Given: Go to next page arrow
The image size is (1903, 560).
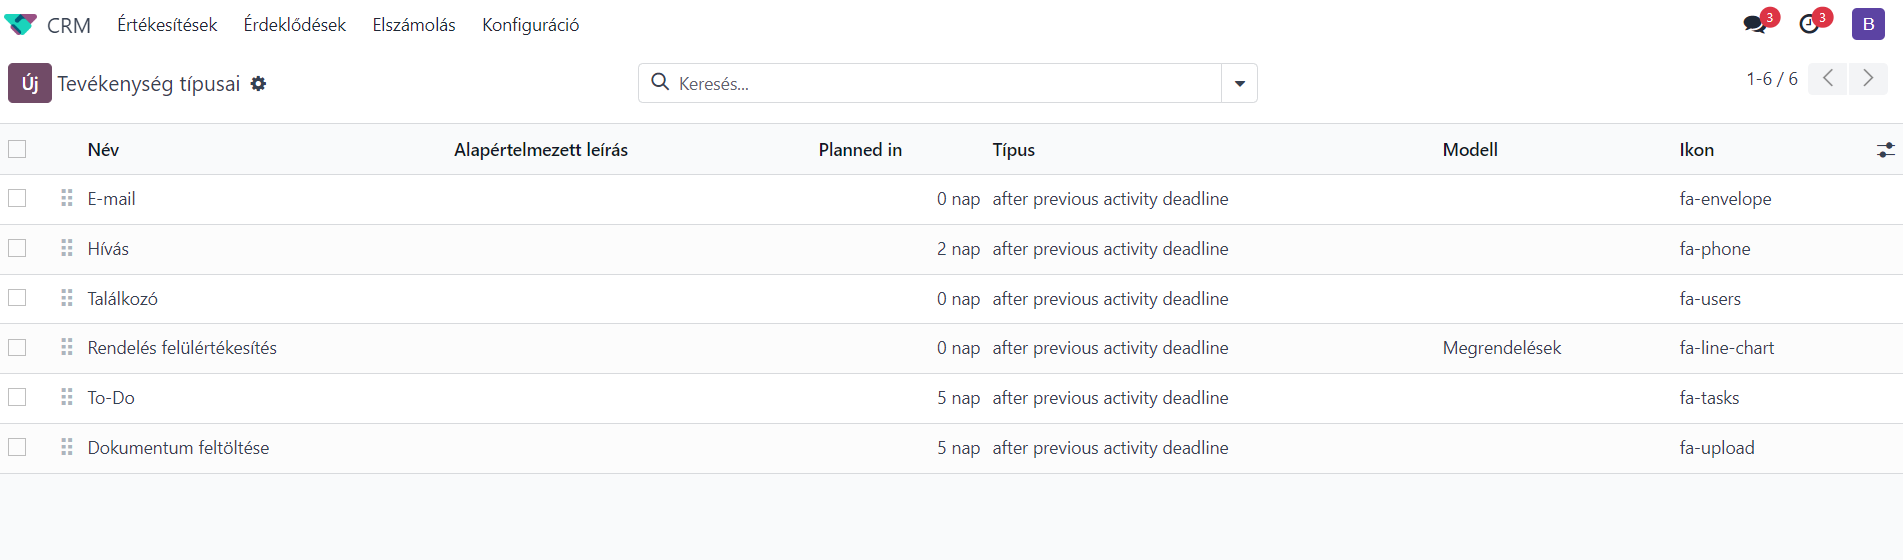Looking at the screenshot, I should 1868,78.
